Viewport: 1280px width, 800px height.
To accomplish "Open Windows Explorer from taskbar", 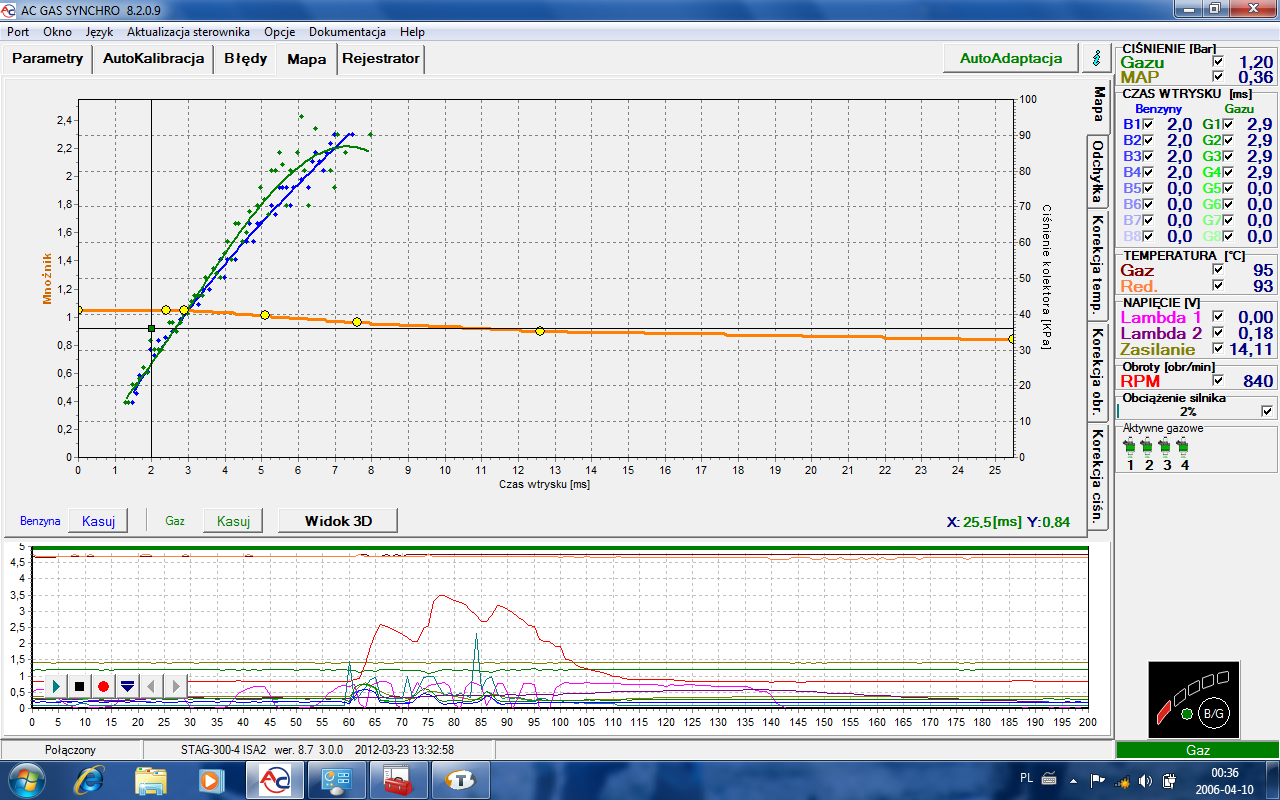I will click(151, 779).
